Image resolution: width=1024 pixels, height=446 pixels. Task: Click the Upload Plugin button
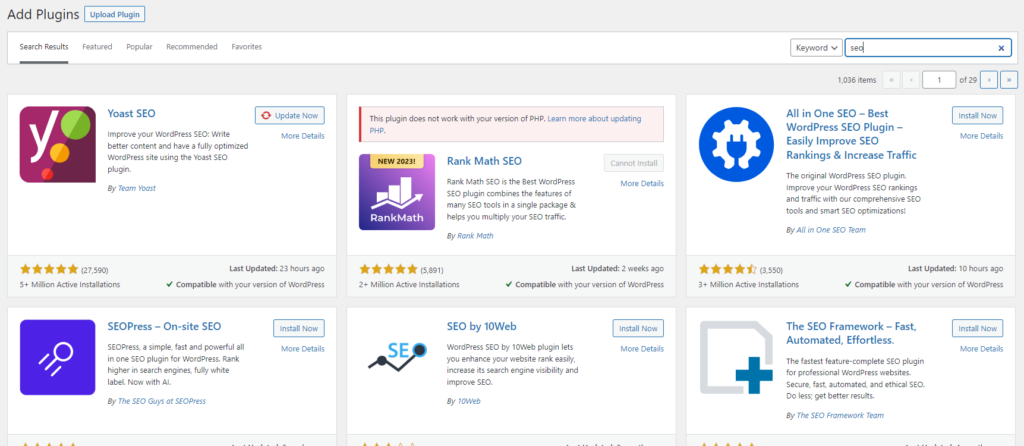click(115, 14)
